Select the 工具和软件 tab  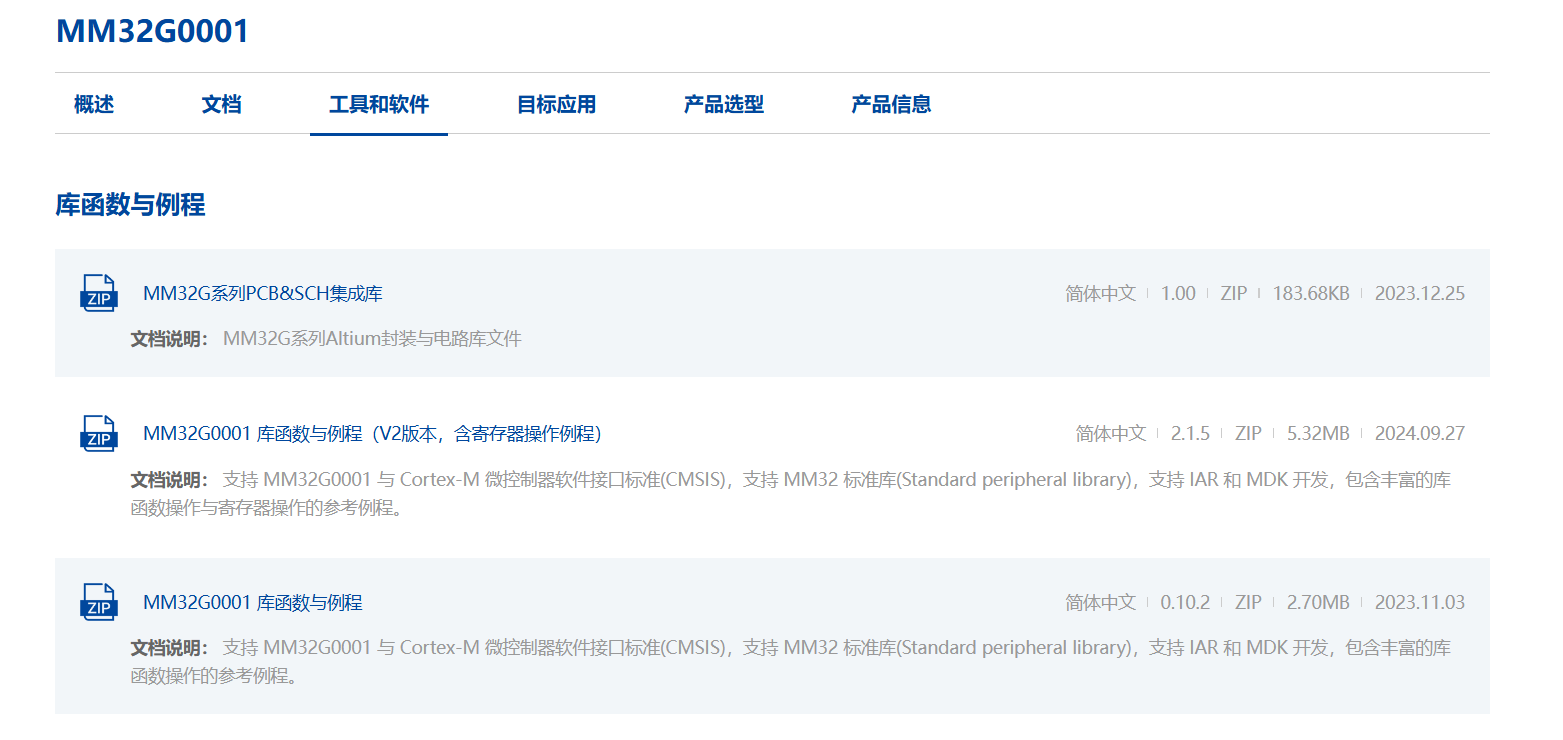(x=379, y=104)
